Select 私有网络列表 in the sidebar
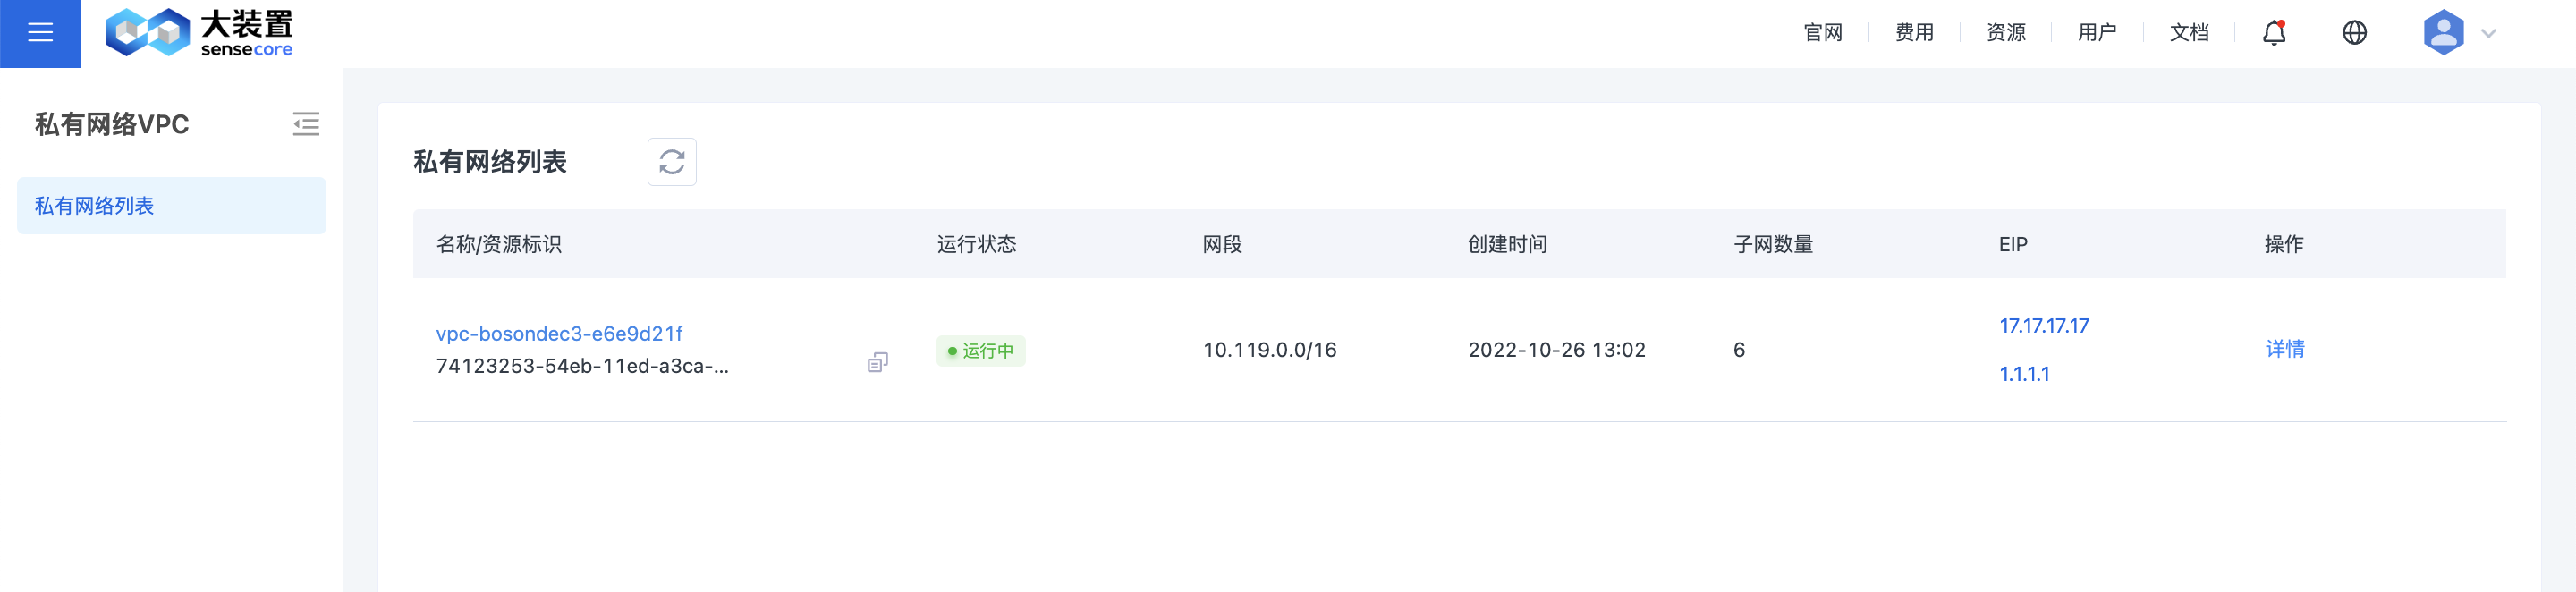The height and width of the screenshot is (592, 2576). coord(172,206)
